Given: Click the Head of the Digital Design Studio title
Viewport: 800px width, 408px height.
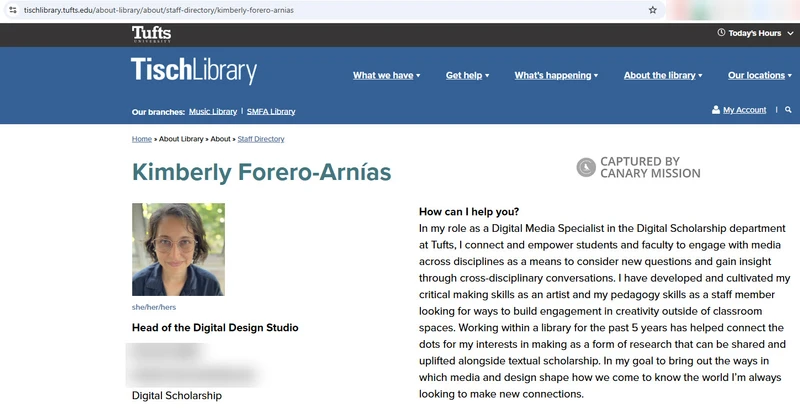Looking at the screenshot, I should tap(215, 327).
